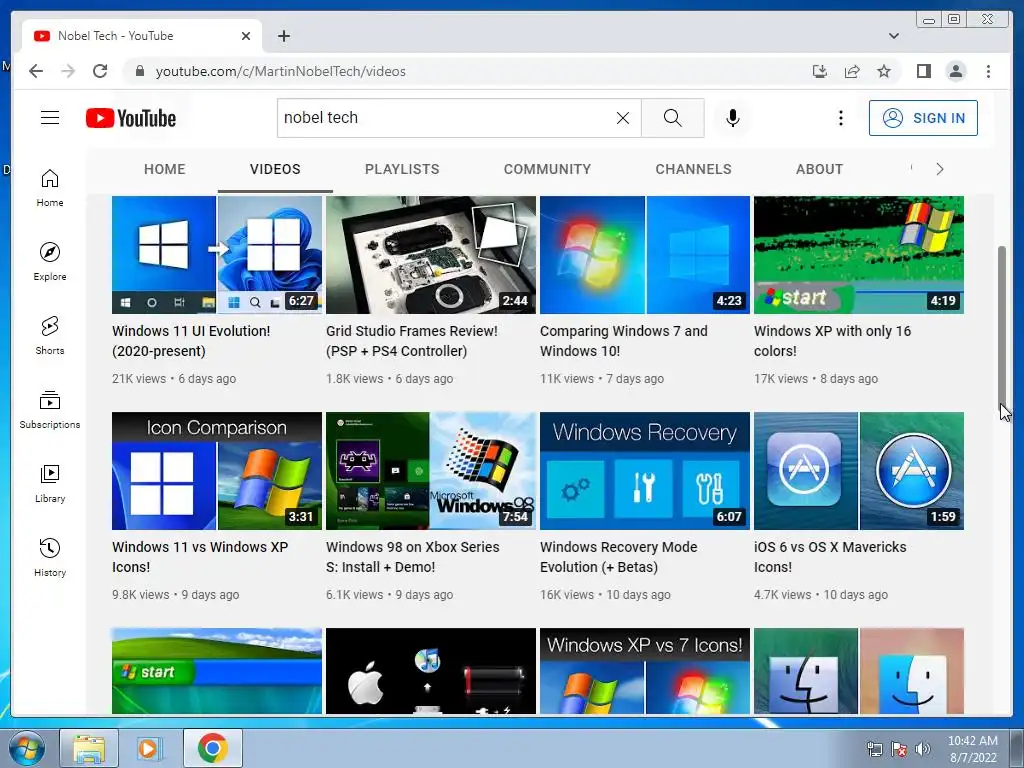Open Explore in the sidebar
The width and height of the screenshot is (1024, 768).
point(50,262)
